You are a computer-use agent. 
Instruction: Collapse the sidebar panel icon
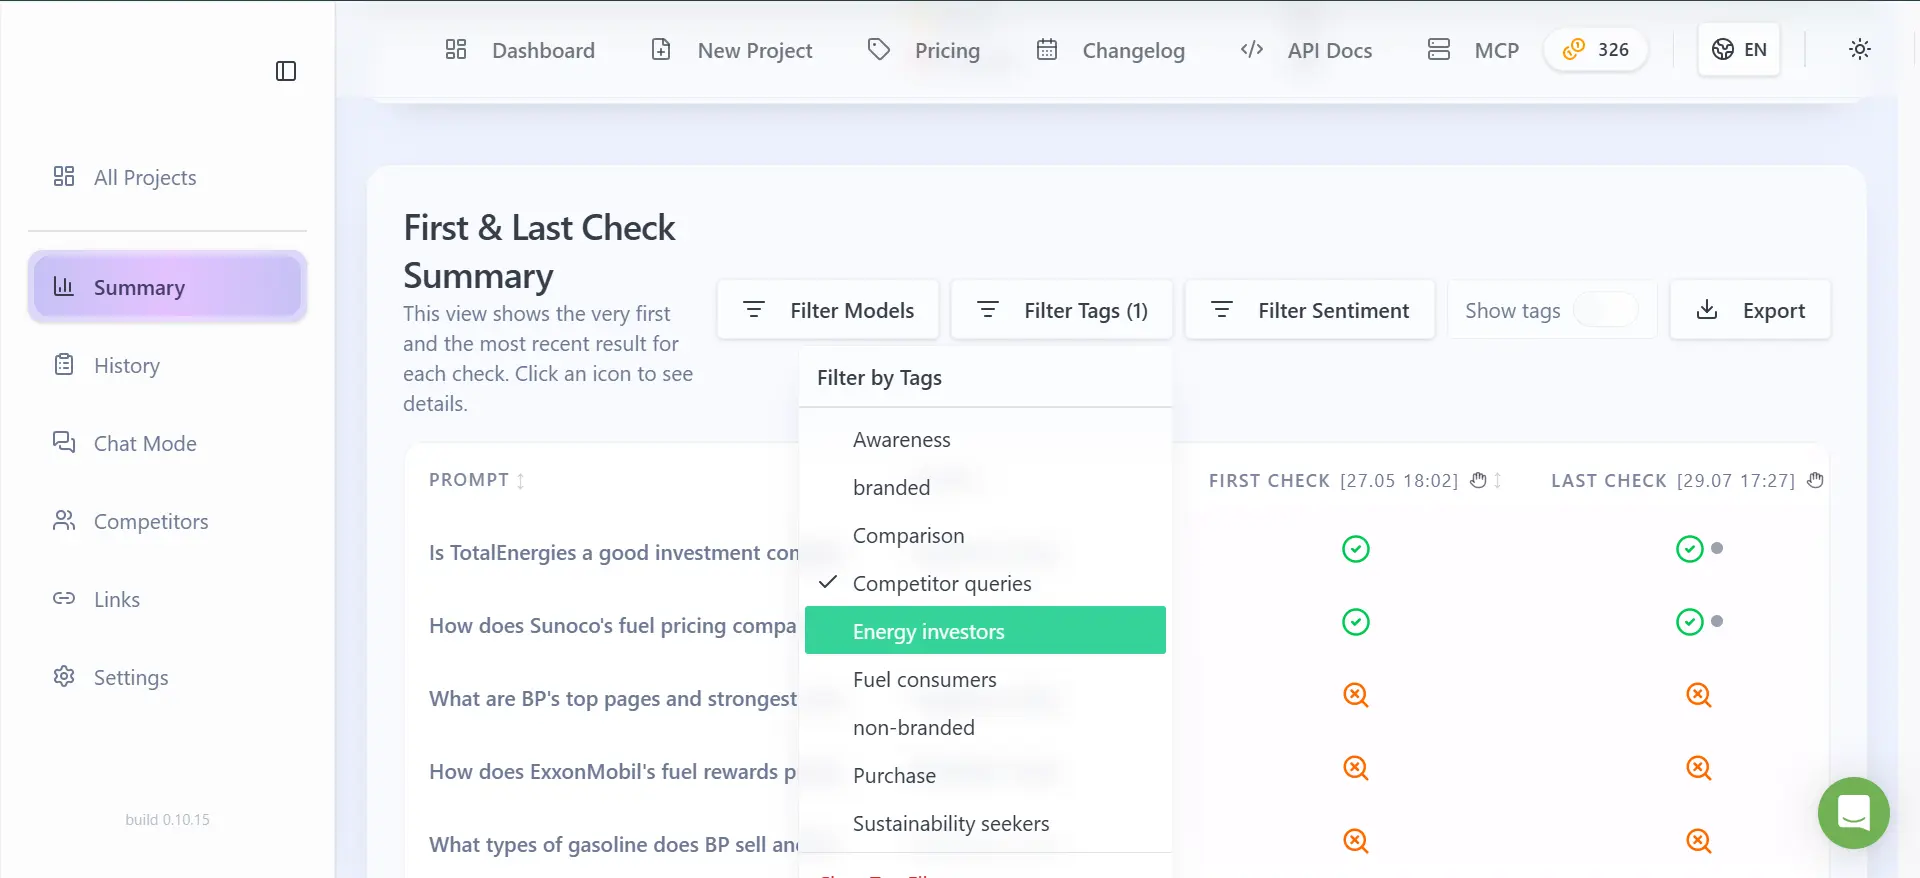click(x=286, y=71)
